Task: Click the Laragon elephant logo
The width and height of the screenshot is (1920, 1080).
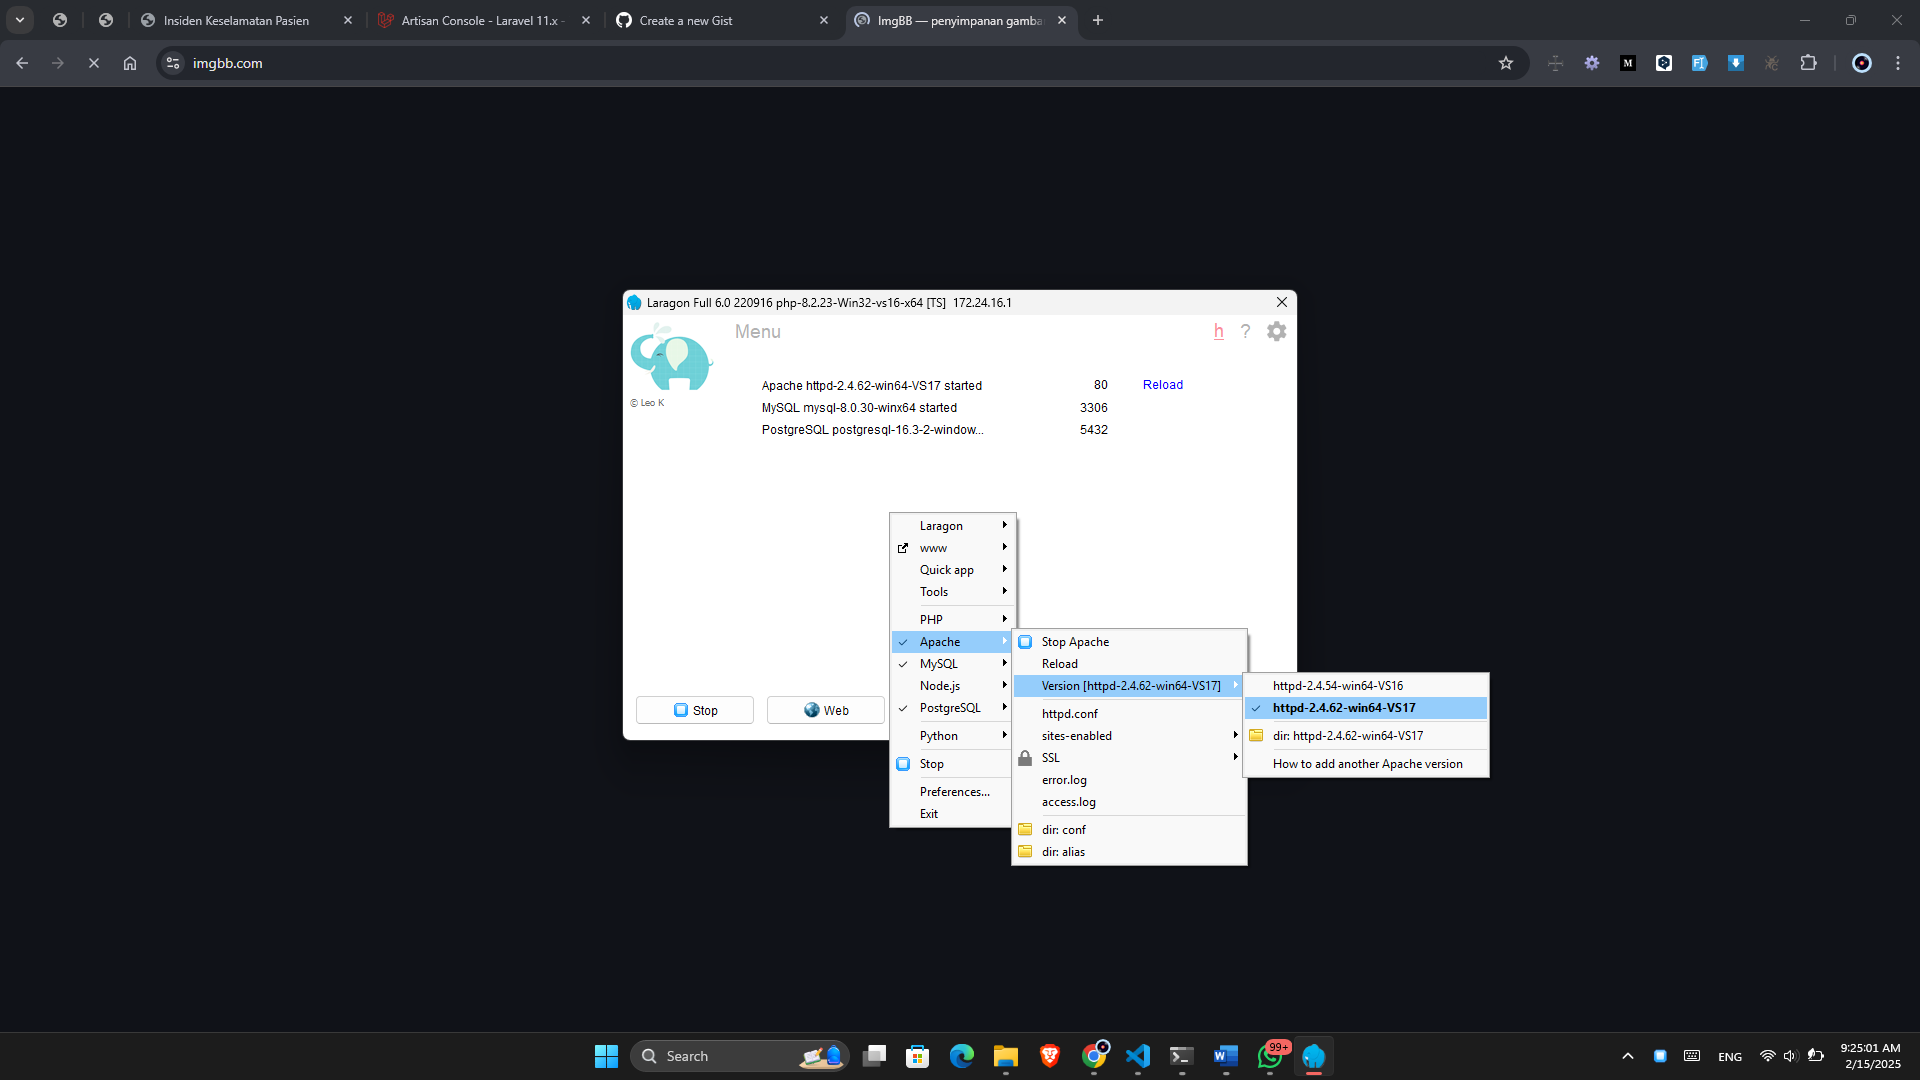Action: pyautogui.click(x=670, y=358)
